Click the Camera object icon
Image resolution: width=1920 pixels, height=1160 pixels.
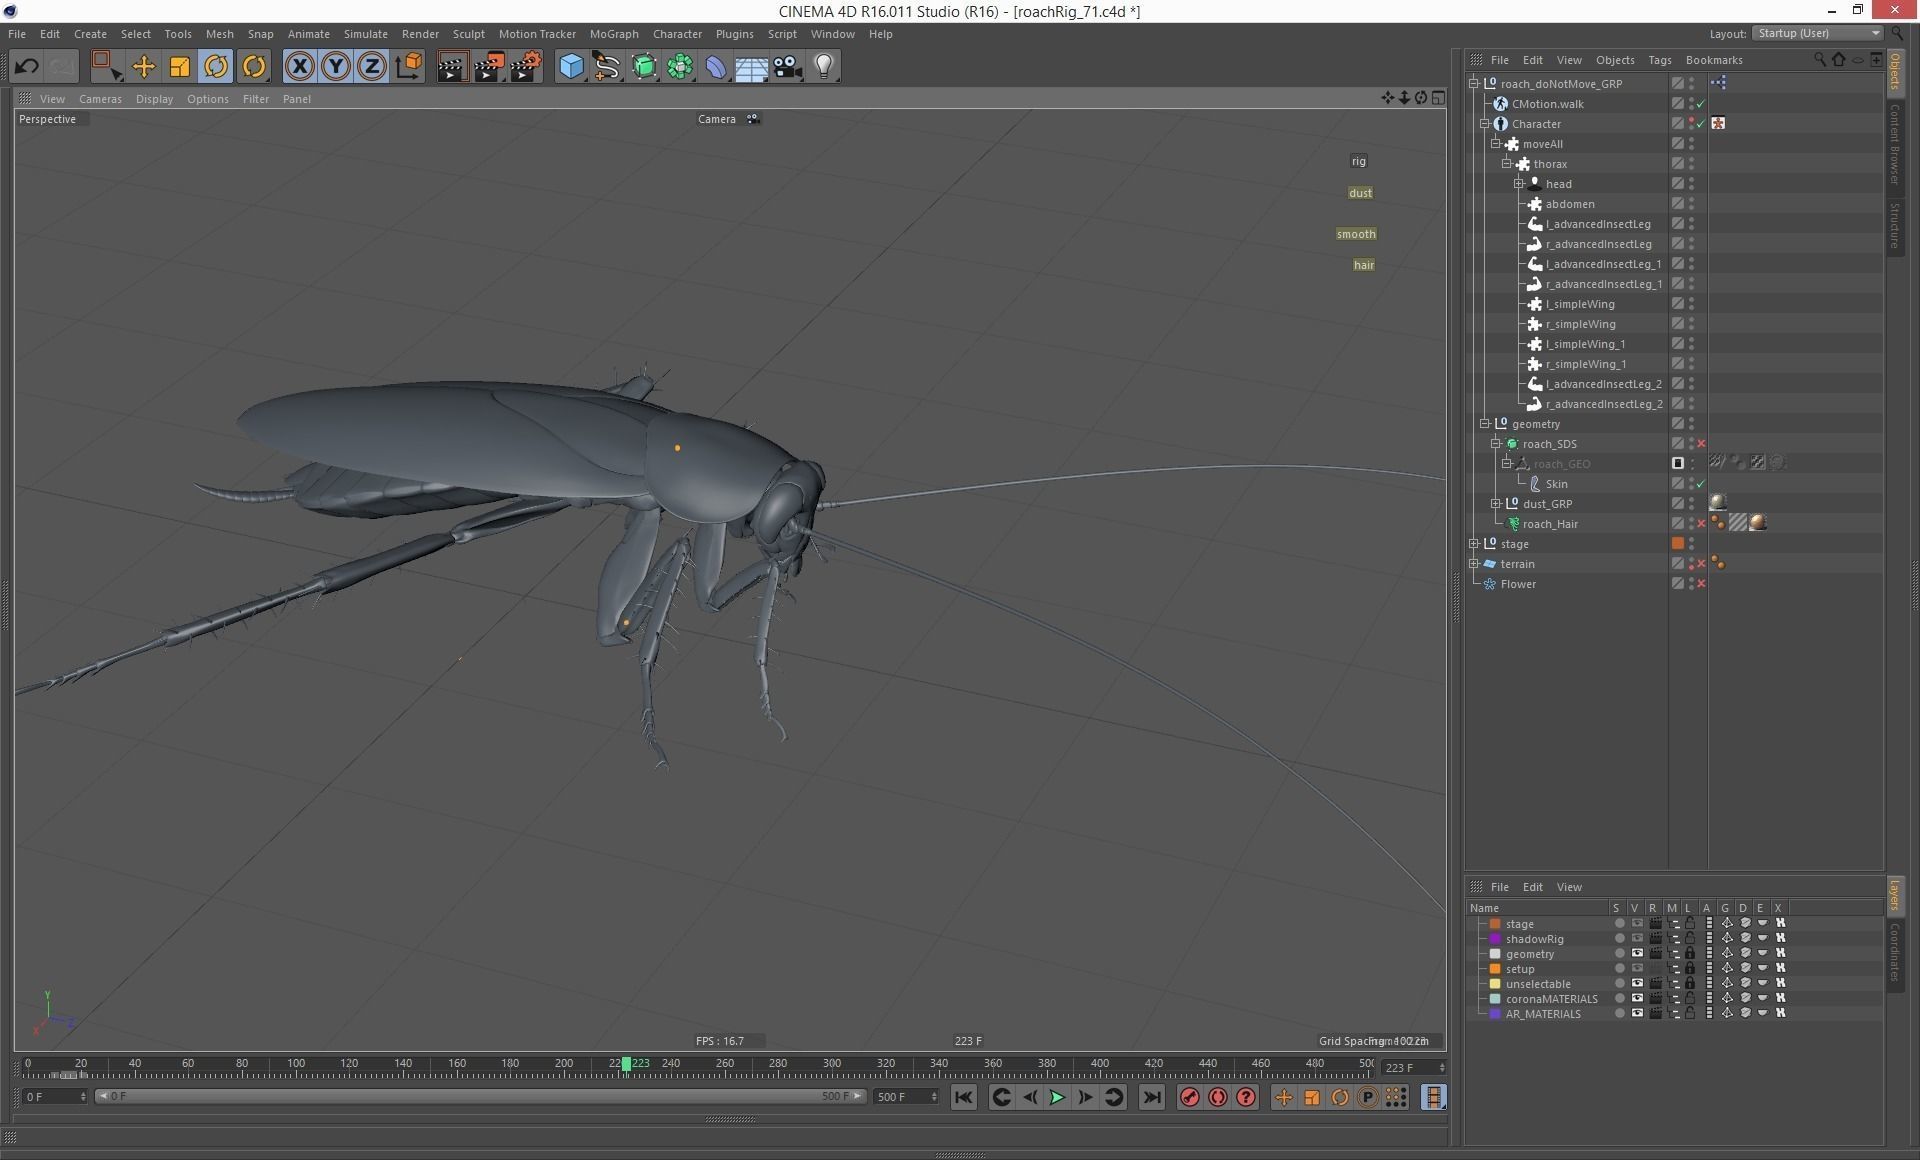(x=787, y=67)
